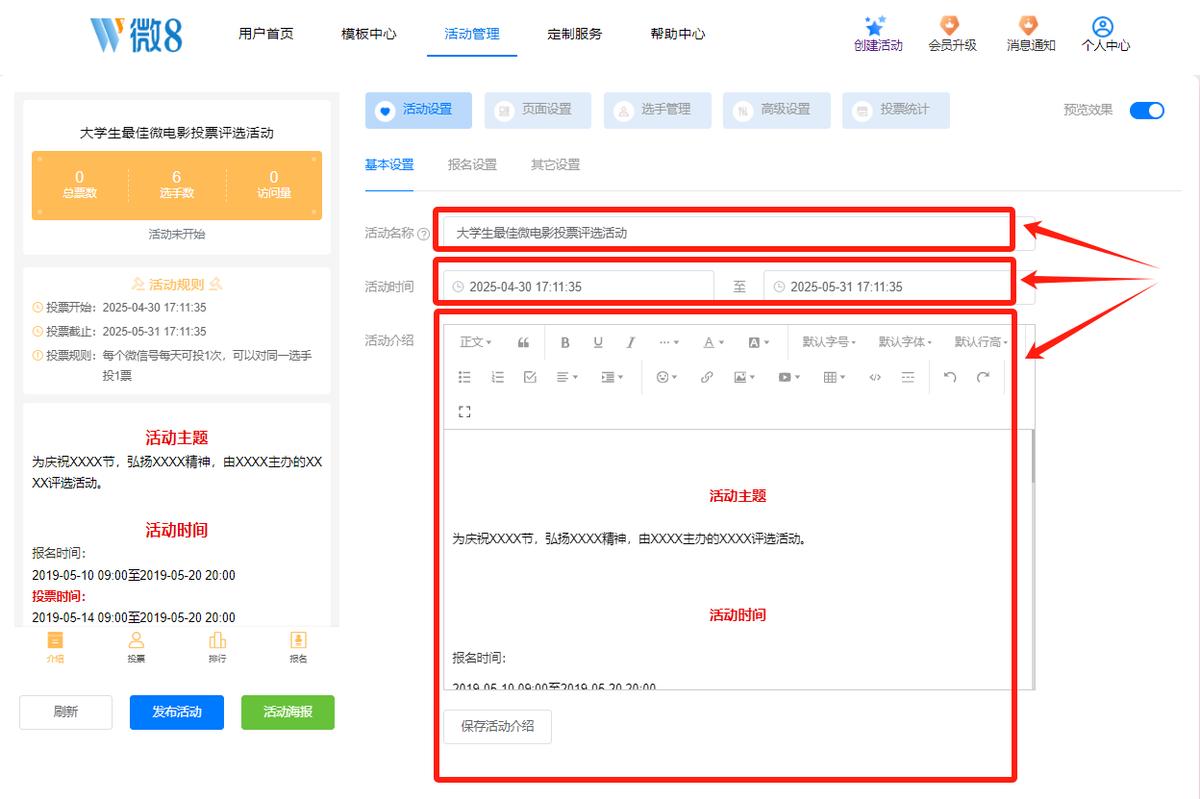
Task: Click the start date field 2025-04-30
Action: point(579,287)
